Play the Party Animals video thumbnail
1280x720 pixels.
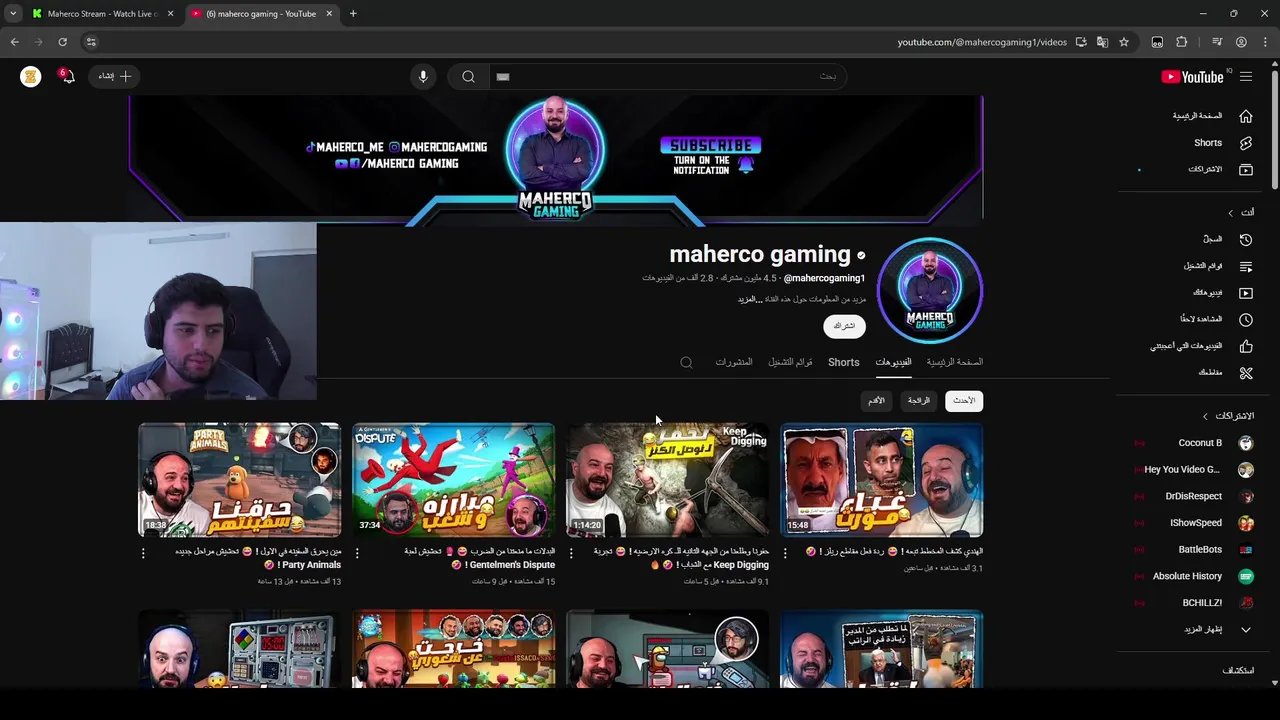(239, 480)
